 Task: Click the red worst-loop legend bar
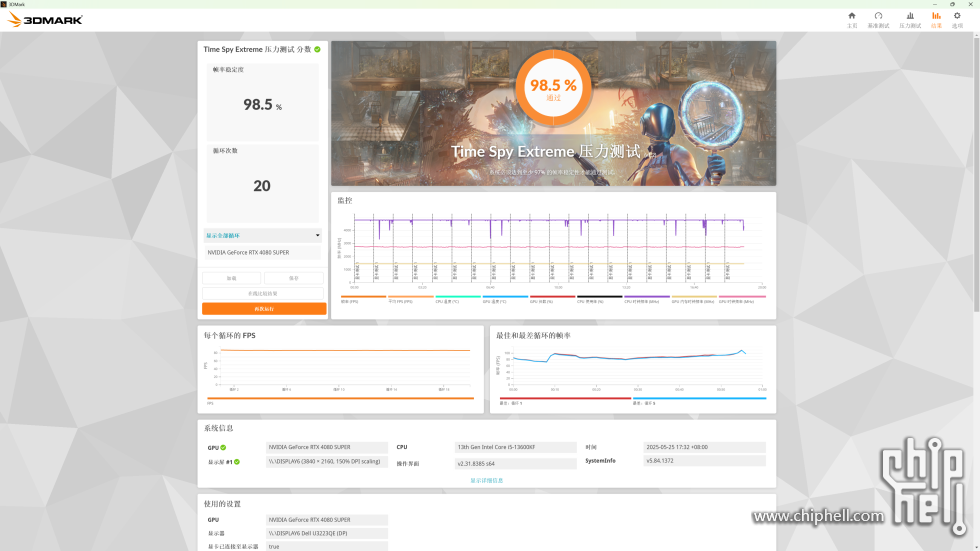565,398
